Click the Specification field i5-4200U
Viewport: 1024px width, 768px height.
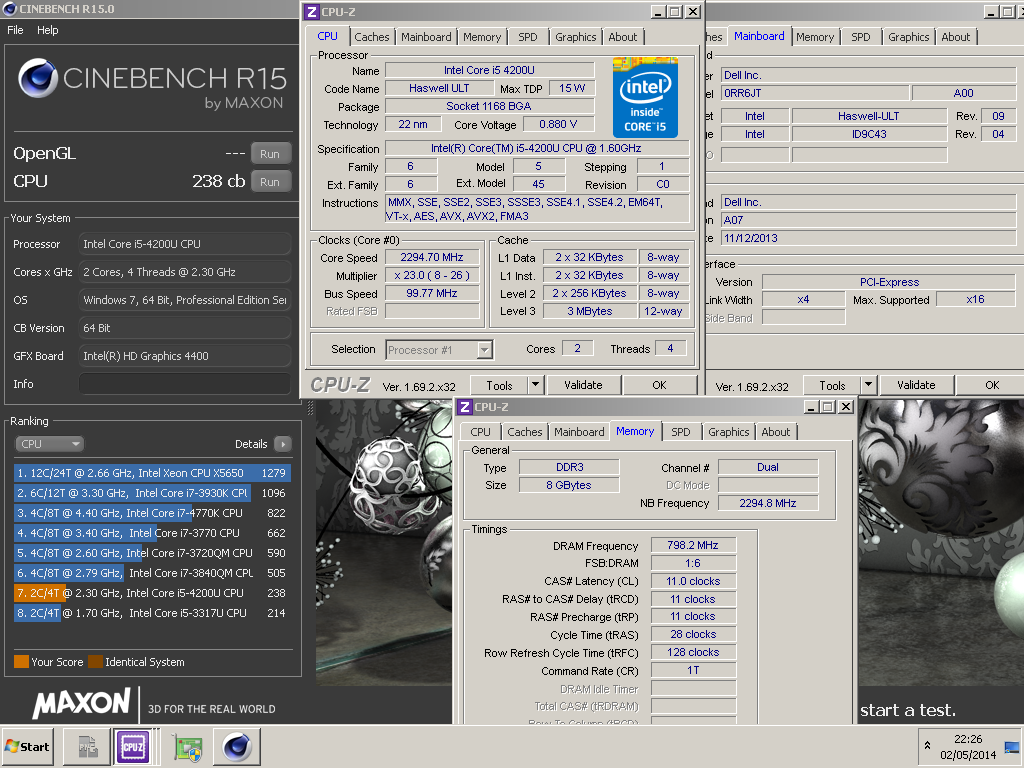coord(536,148)
